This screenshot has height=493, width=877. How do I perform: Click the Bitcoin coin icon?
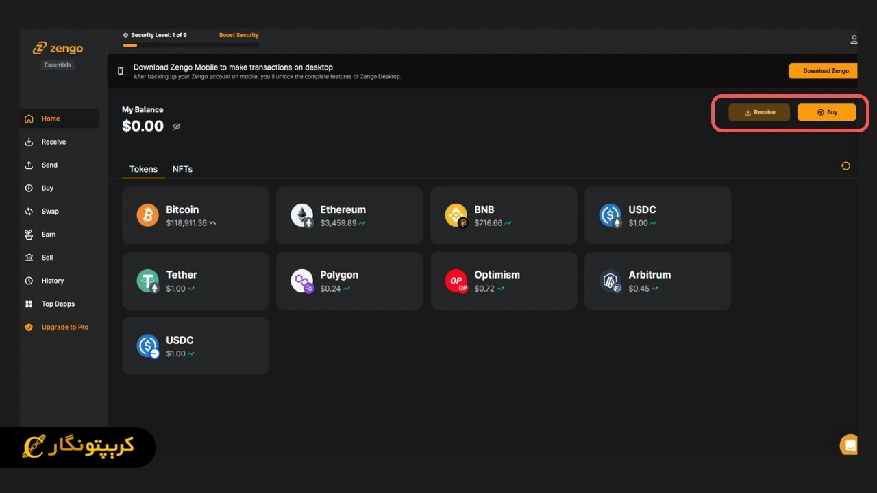point(148,215)
